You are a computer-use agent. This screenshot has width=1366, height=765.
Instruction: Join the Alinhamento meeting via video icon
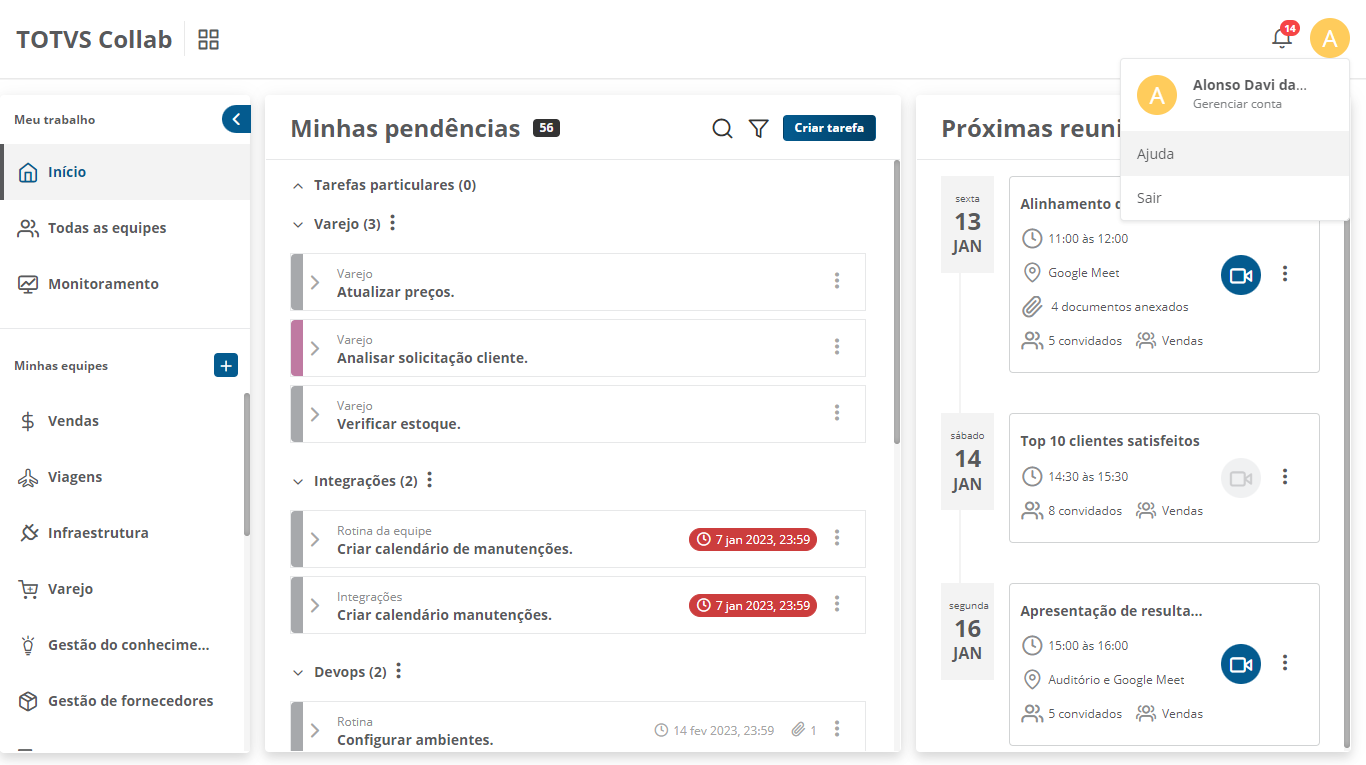tap(1240, 275)
